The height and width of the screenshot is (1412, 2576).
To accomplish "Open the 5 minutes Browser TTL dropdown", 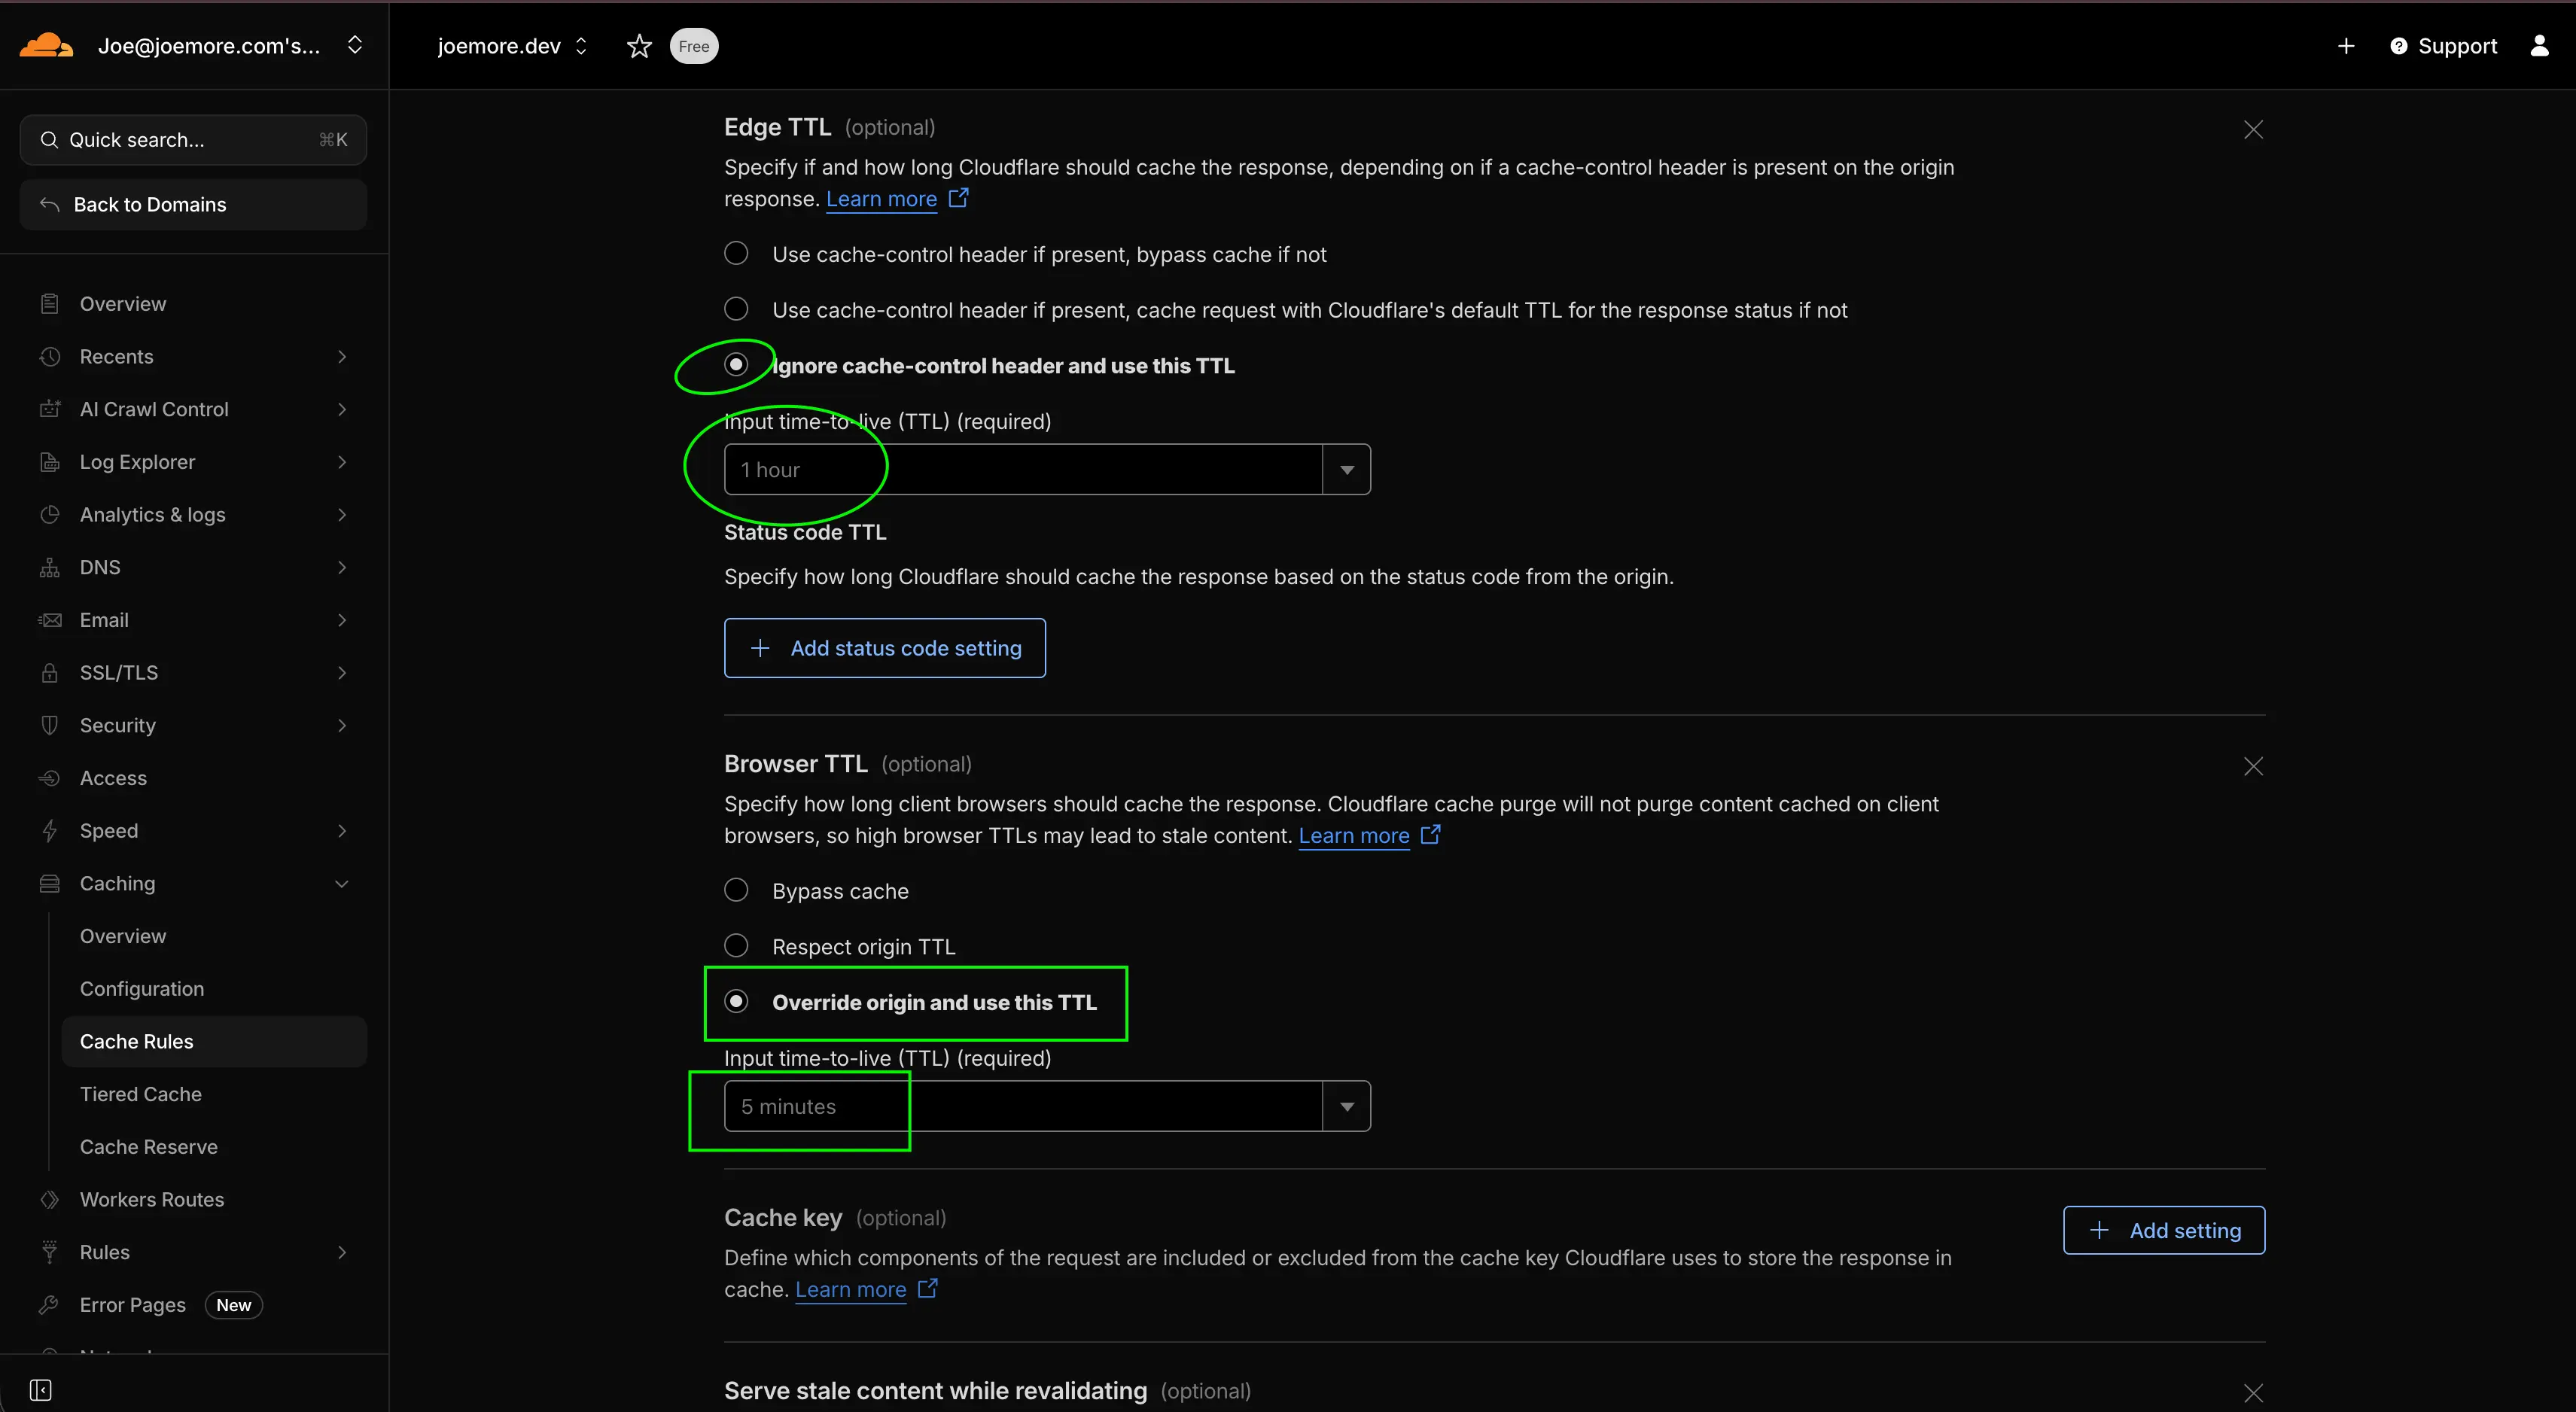I will point(1347,1105).
